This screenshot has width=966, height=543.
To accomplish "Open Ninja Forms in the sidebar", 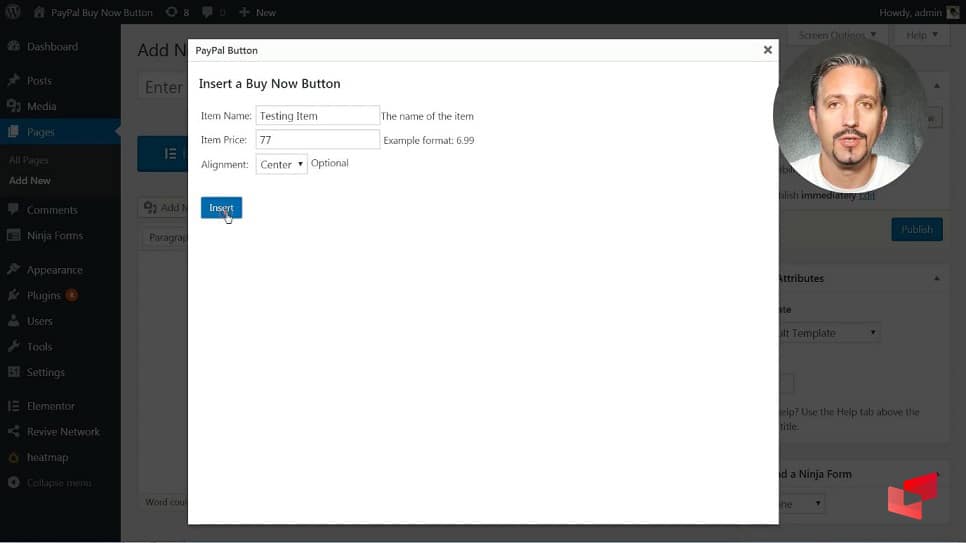I will coord(54,236).
